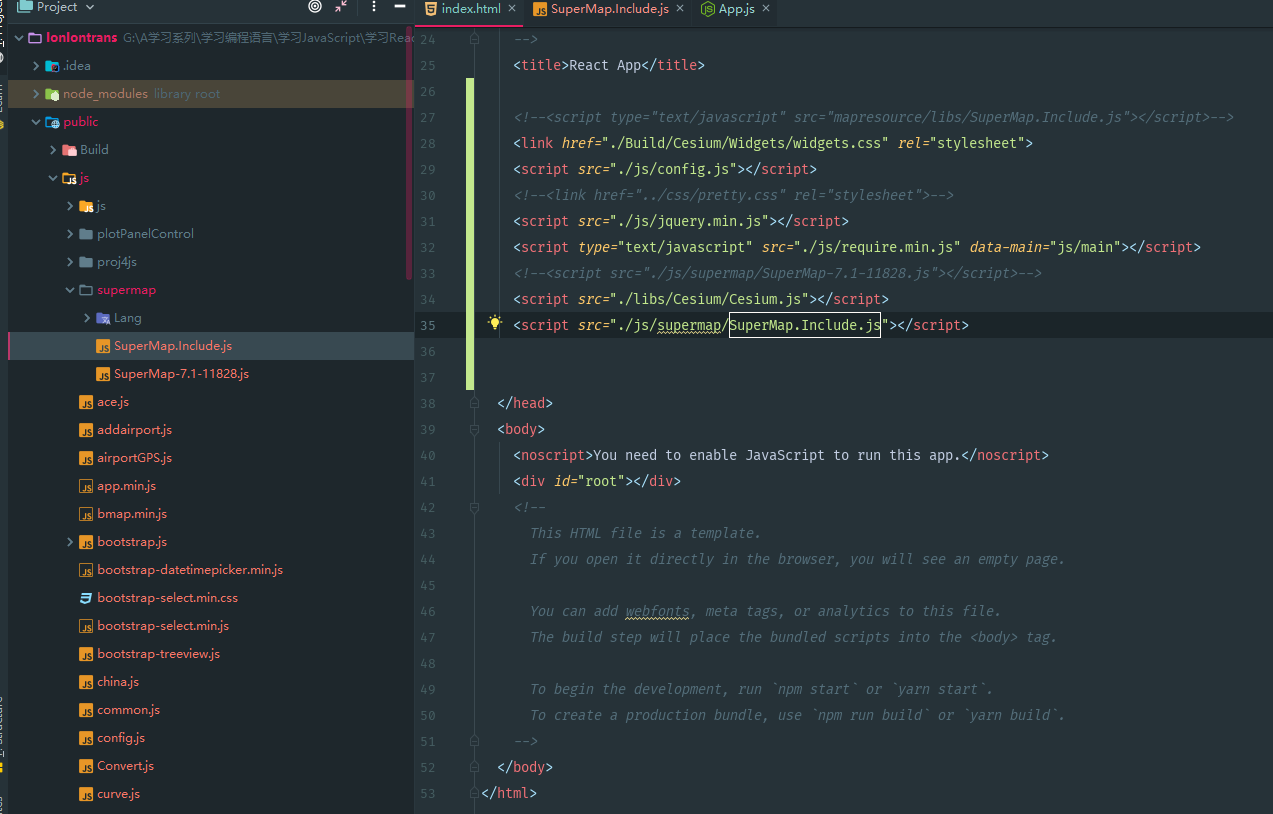Viewport: 1273px width, 814px height.
Task: Close the App.js tab
Action: tap(766, 8)
